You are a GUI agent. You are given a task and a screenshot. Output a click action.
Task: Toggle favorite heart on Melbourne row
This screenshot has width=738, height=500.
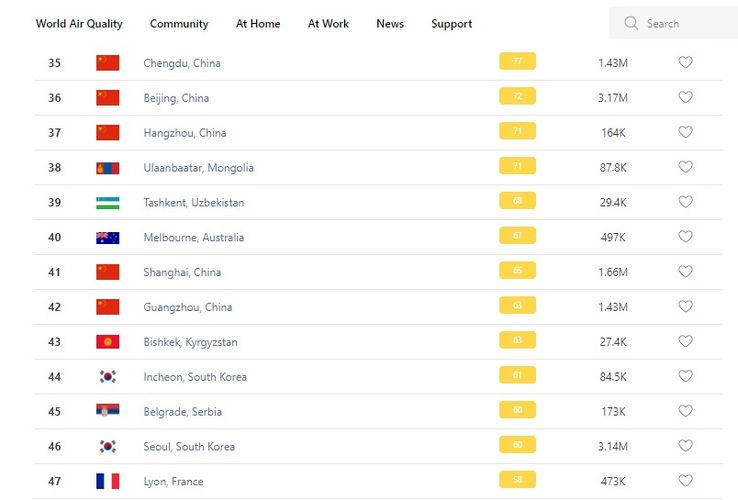(x=685, y=237)
